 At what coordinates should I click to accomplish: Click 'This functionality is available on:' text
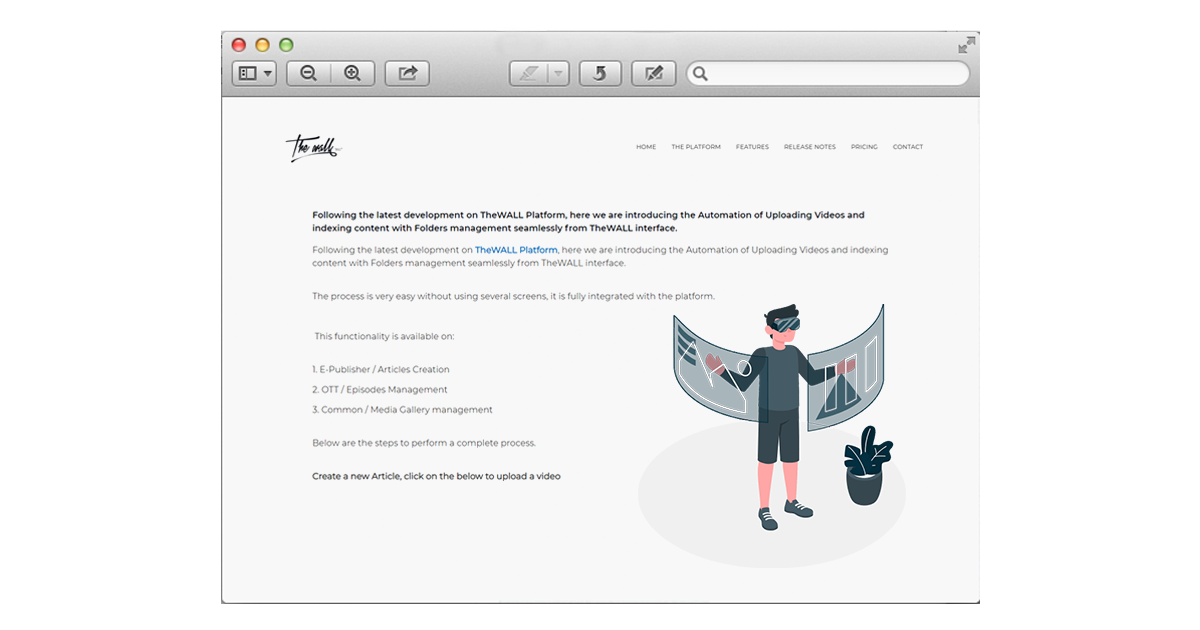click(x=385, y=336)
